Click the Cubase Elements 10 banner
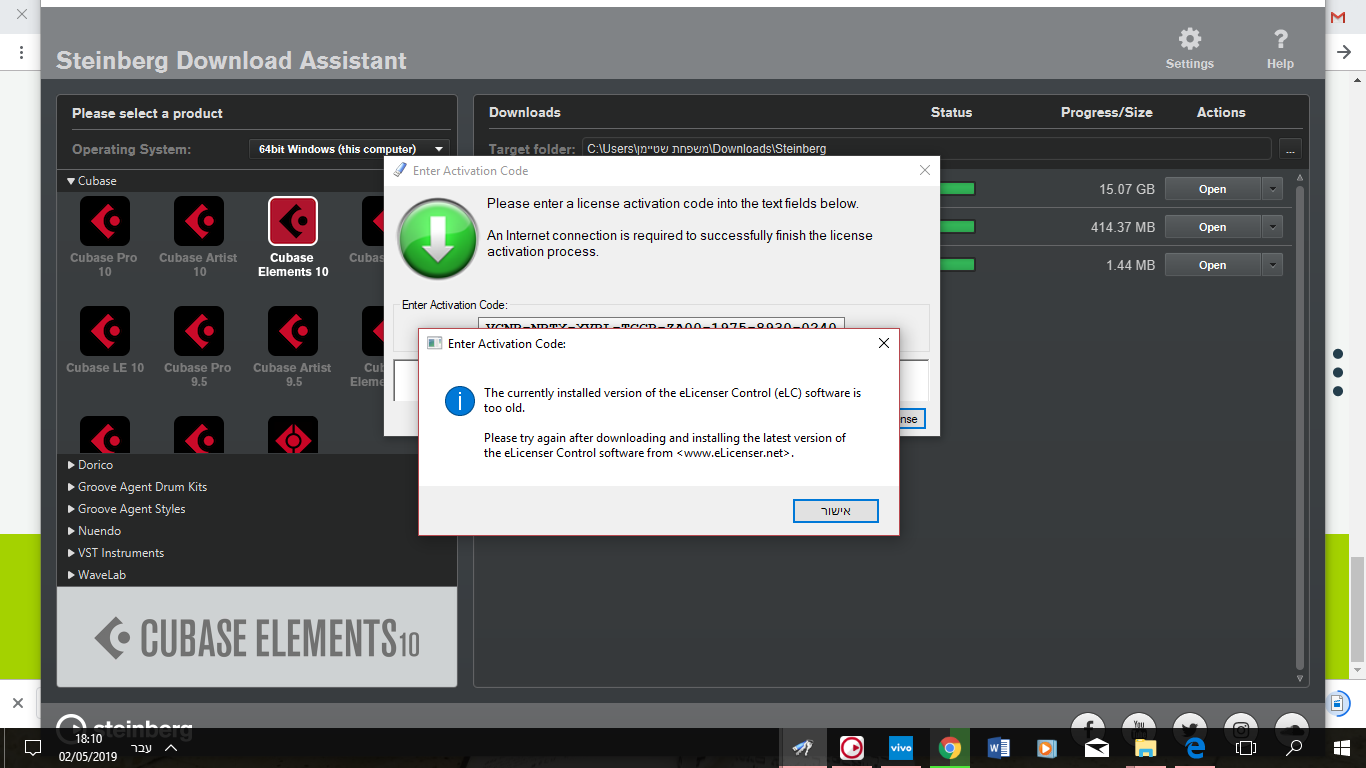The width and height of the screenshot is (1366, 768). click(x=257, y=637)
